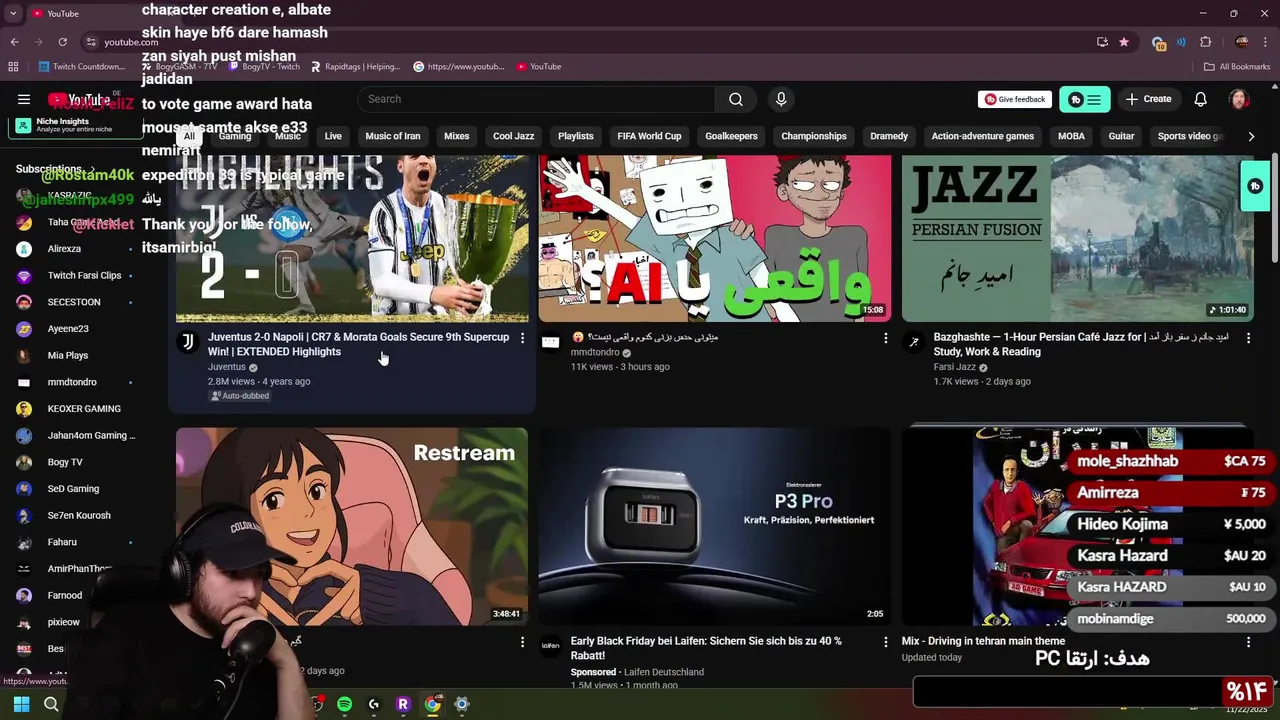Select the MOBA chip
This screenshot has height=720, width=1280.
[1071, 136]
